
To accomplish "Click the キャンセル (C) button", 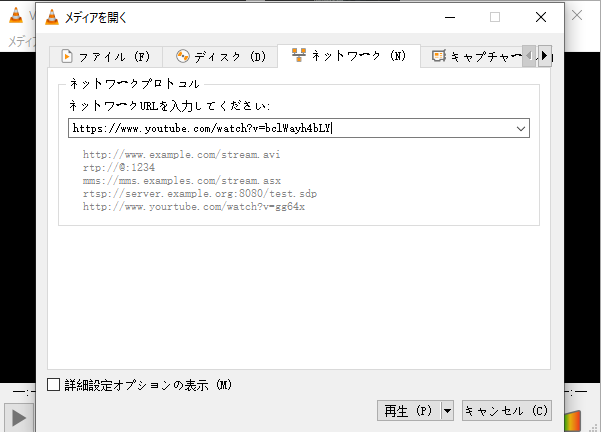I will point(507,411).
